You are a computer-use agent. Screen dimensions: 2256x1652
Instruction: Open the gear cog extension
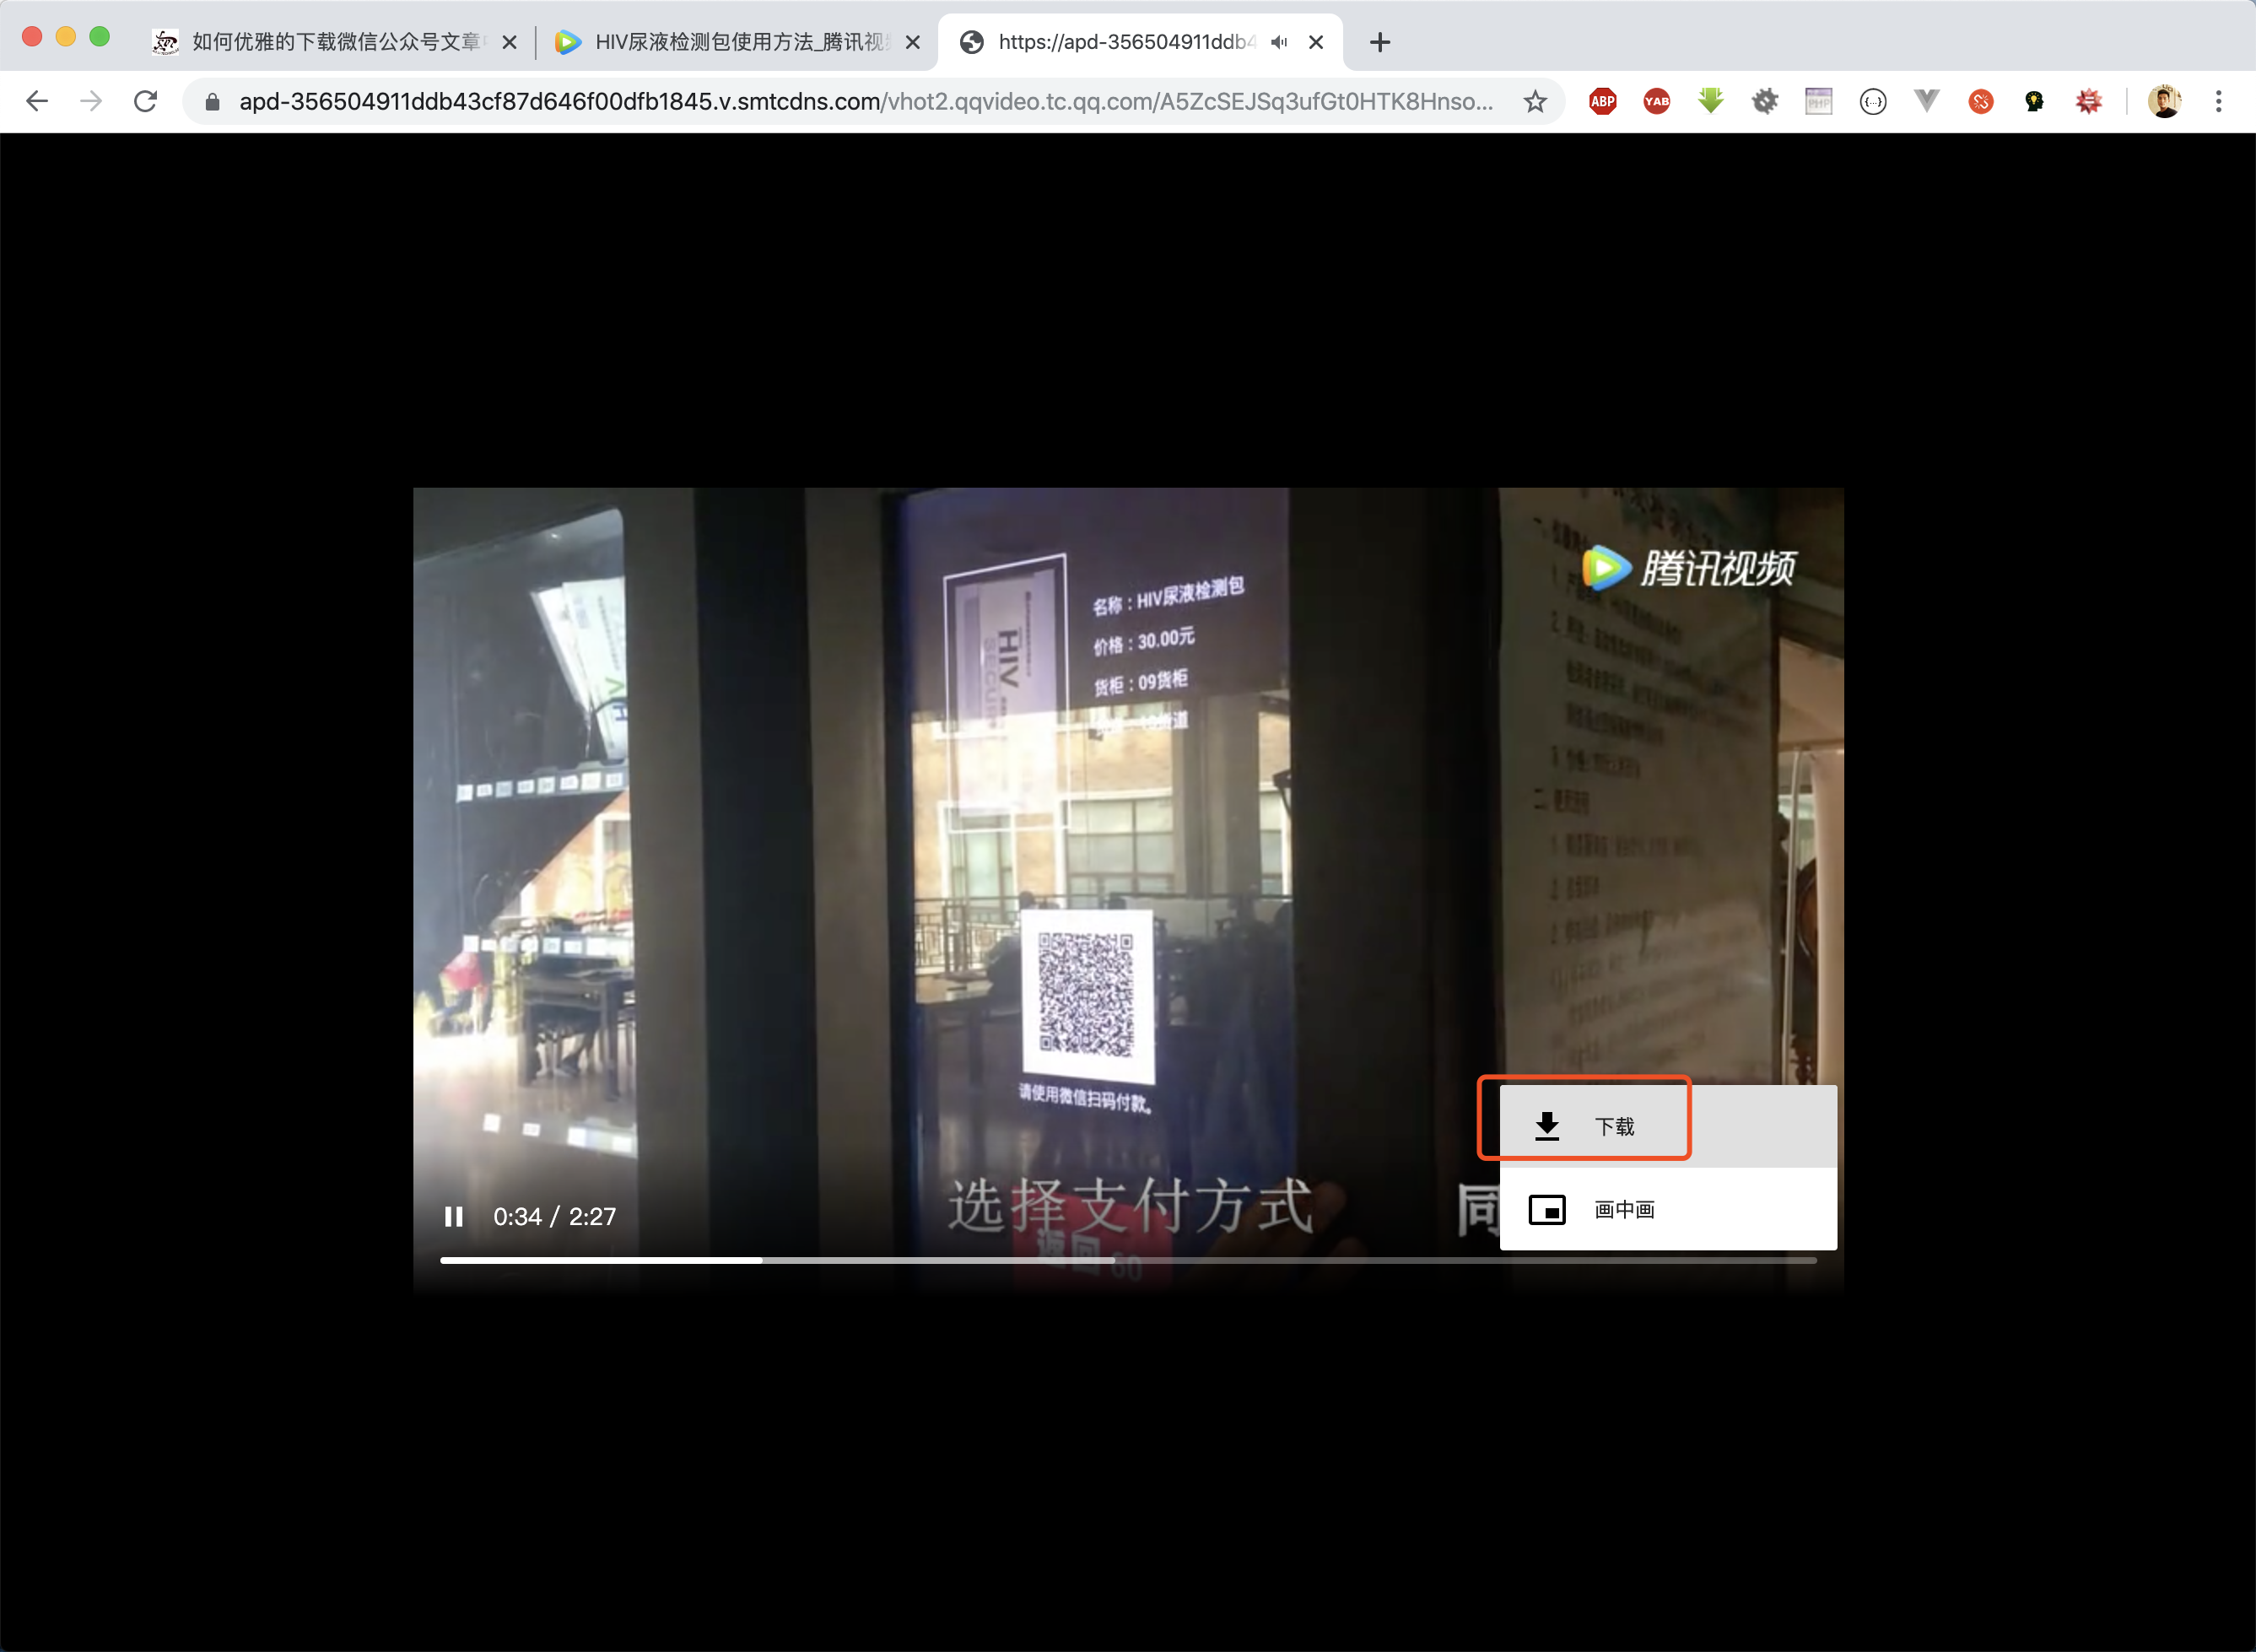click(x=1765, y=101)
